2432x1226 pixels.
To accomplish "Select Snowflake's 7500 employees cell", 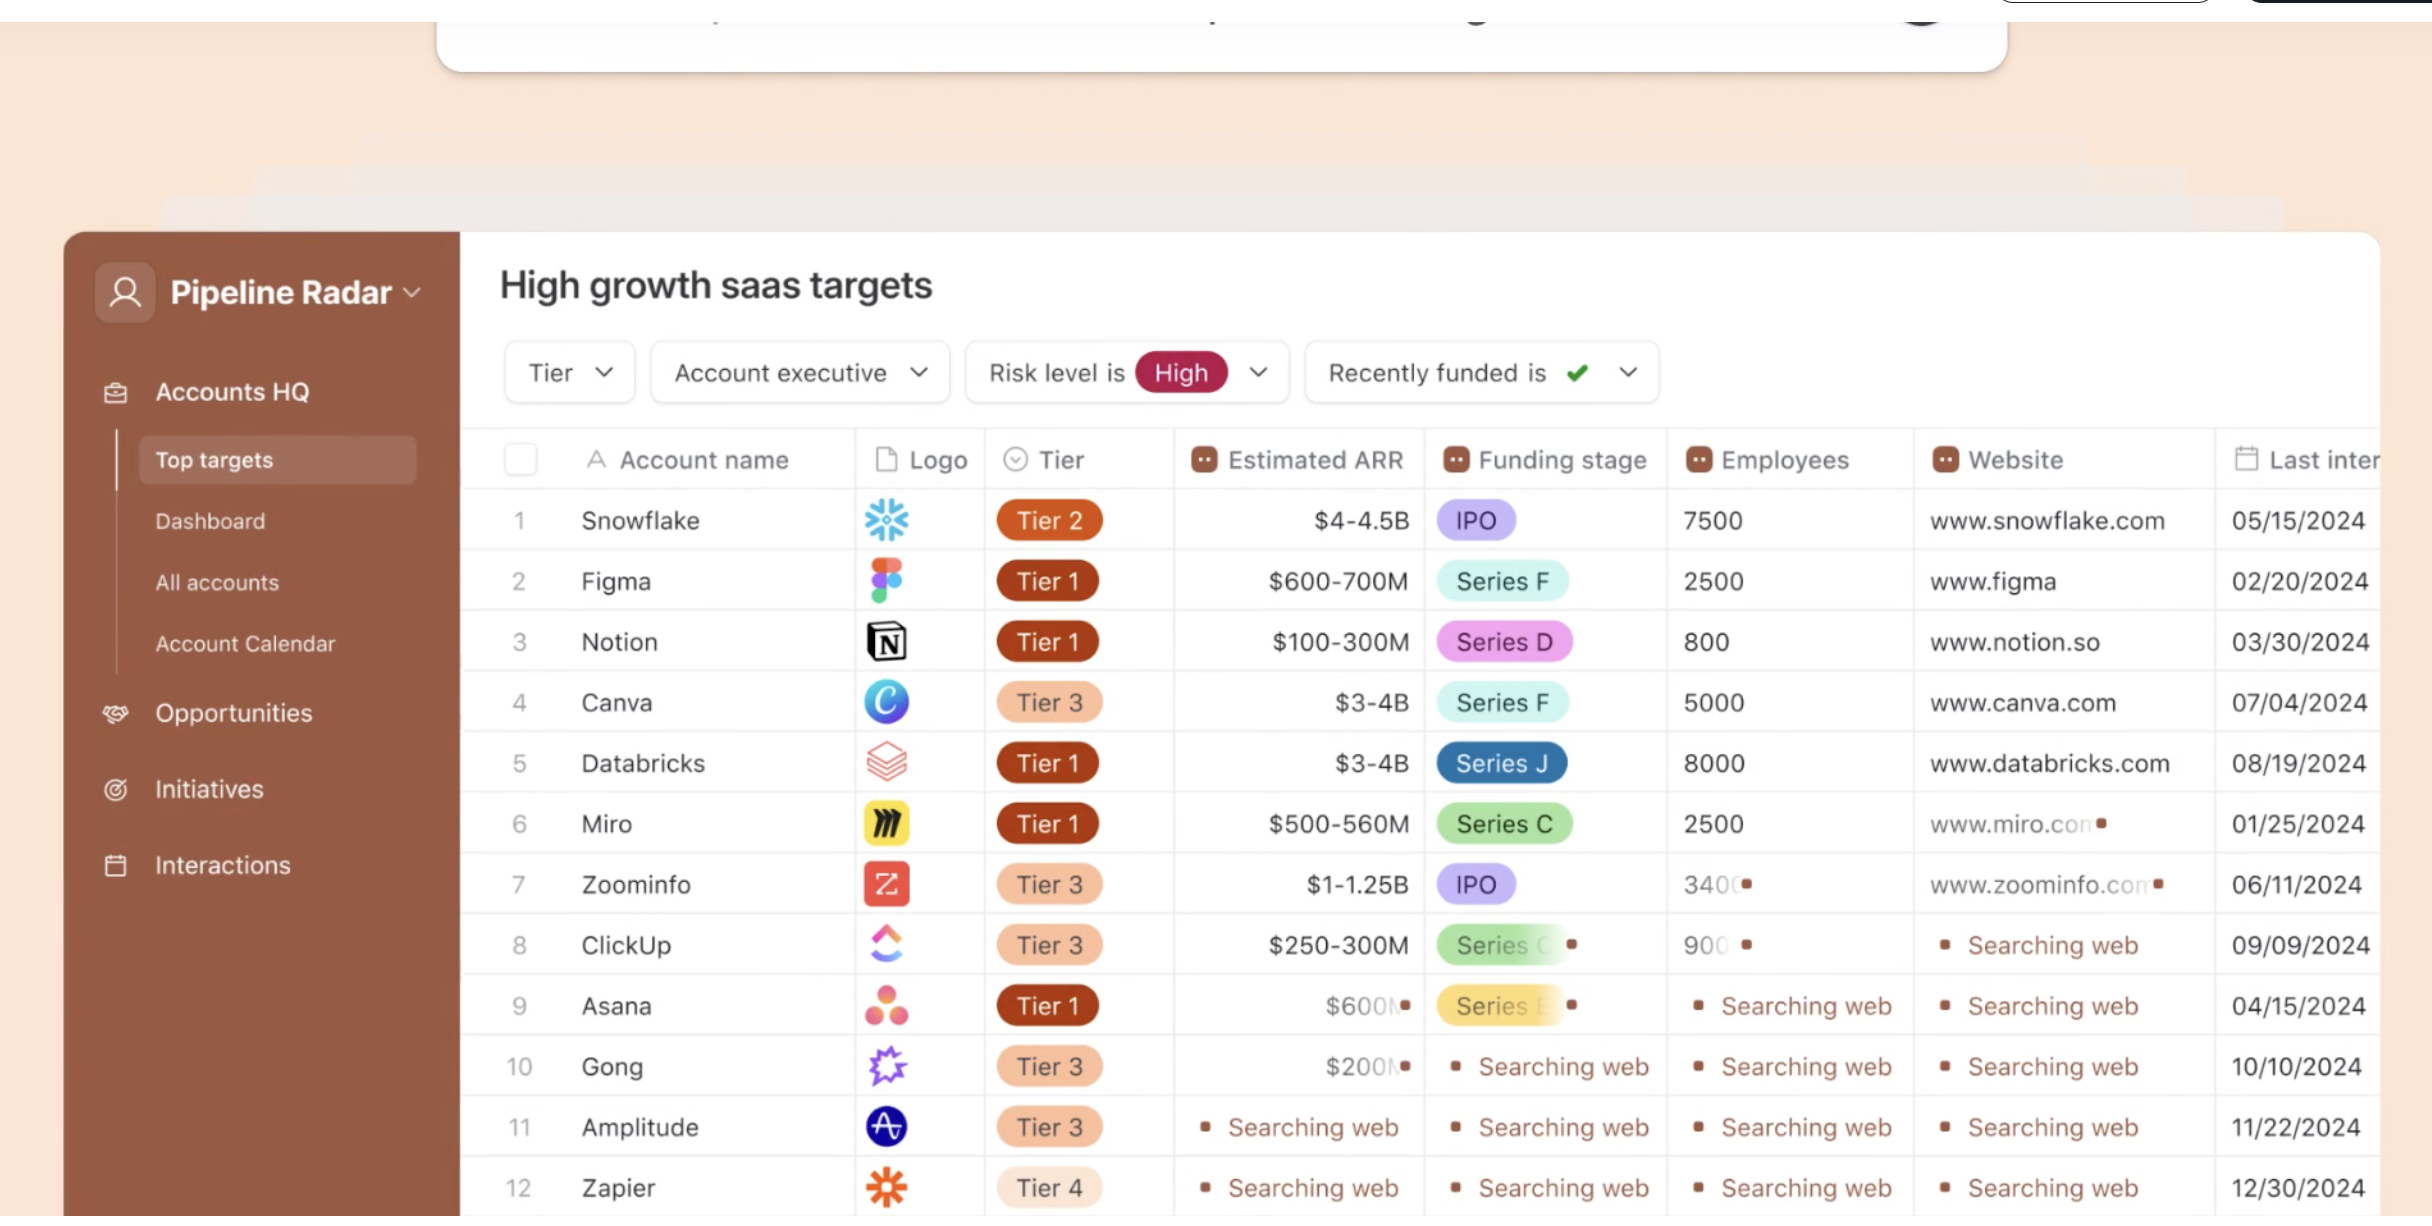I will (x=1790, y=520).
